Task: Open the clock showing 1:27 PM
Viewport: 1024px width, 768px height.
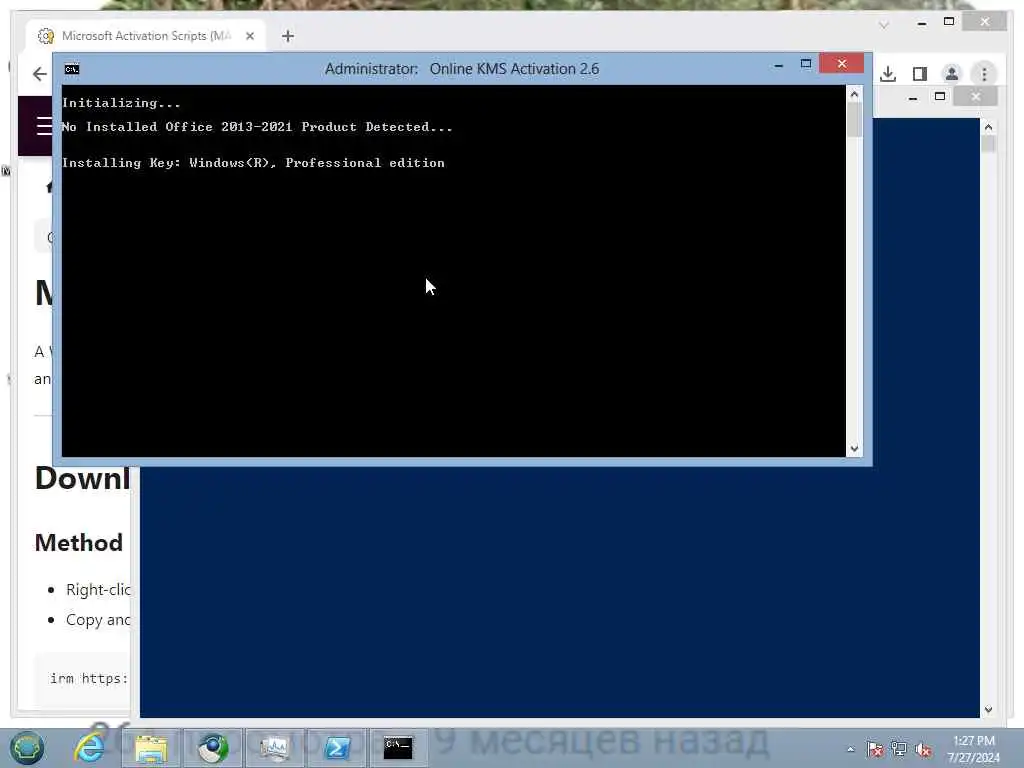Action: tap(974, 749)
